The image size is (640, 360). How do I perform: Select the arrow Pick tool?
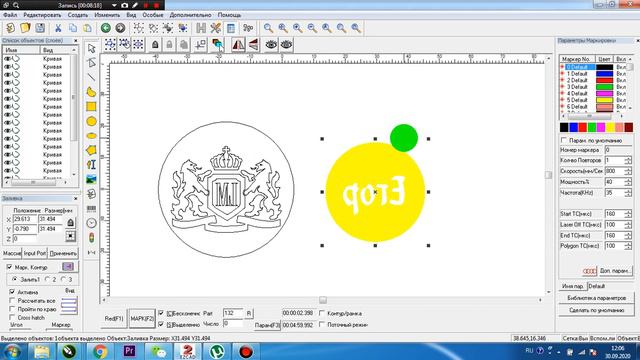coord(91,48)
